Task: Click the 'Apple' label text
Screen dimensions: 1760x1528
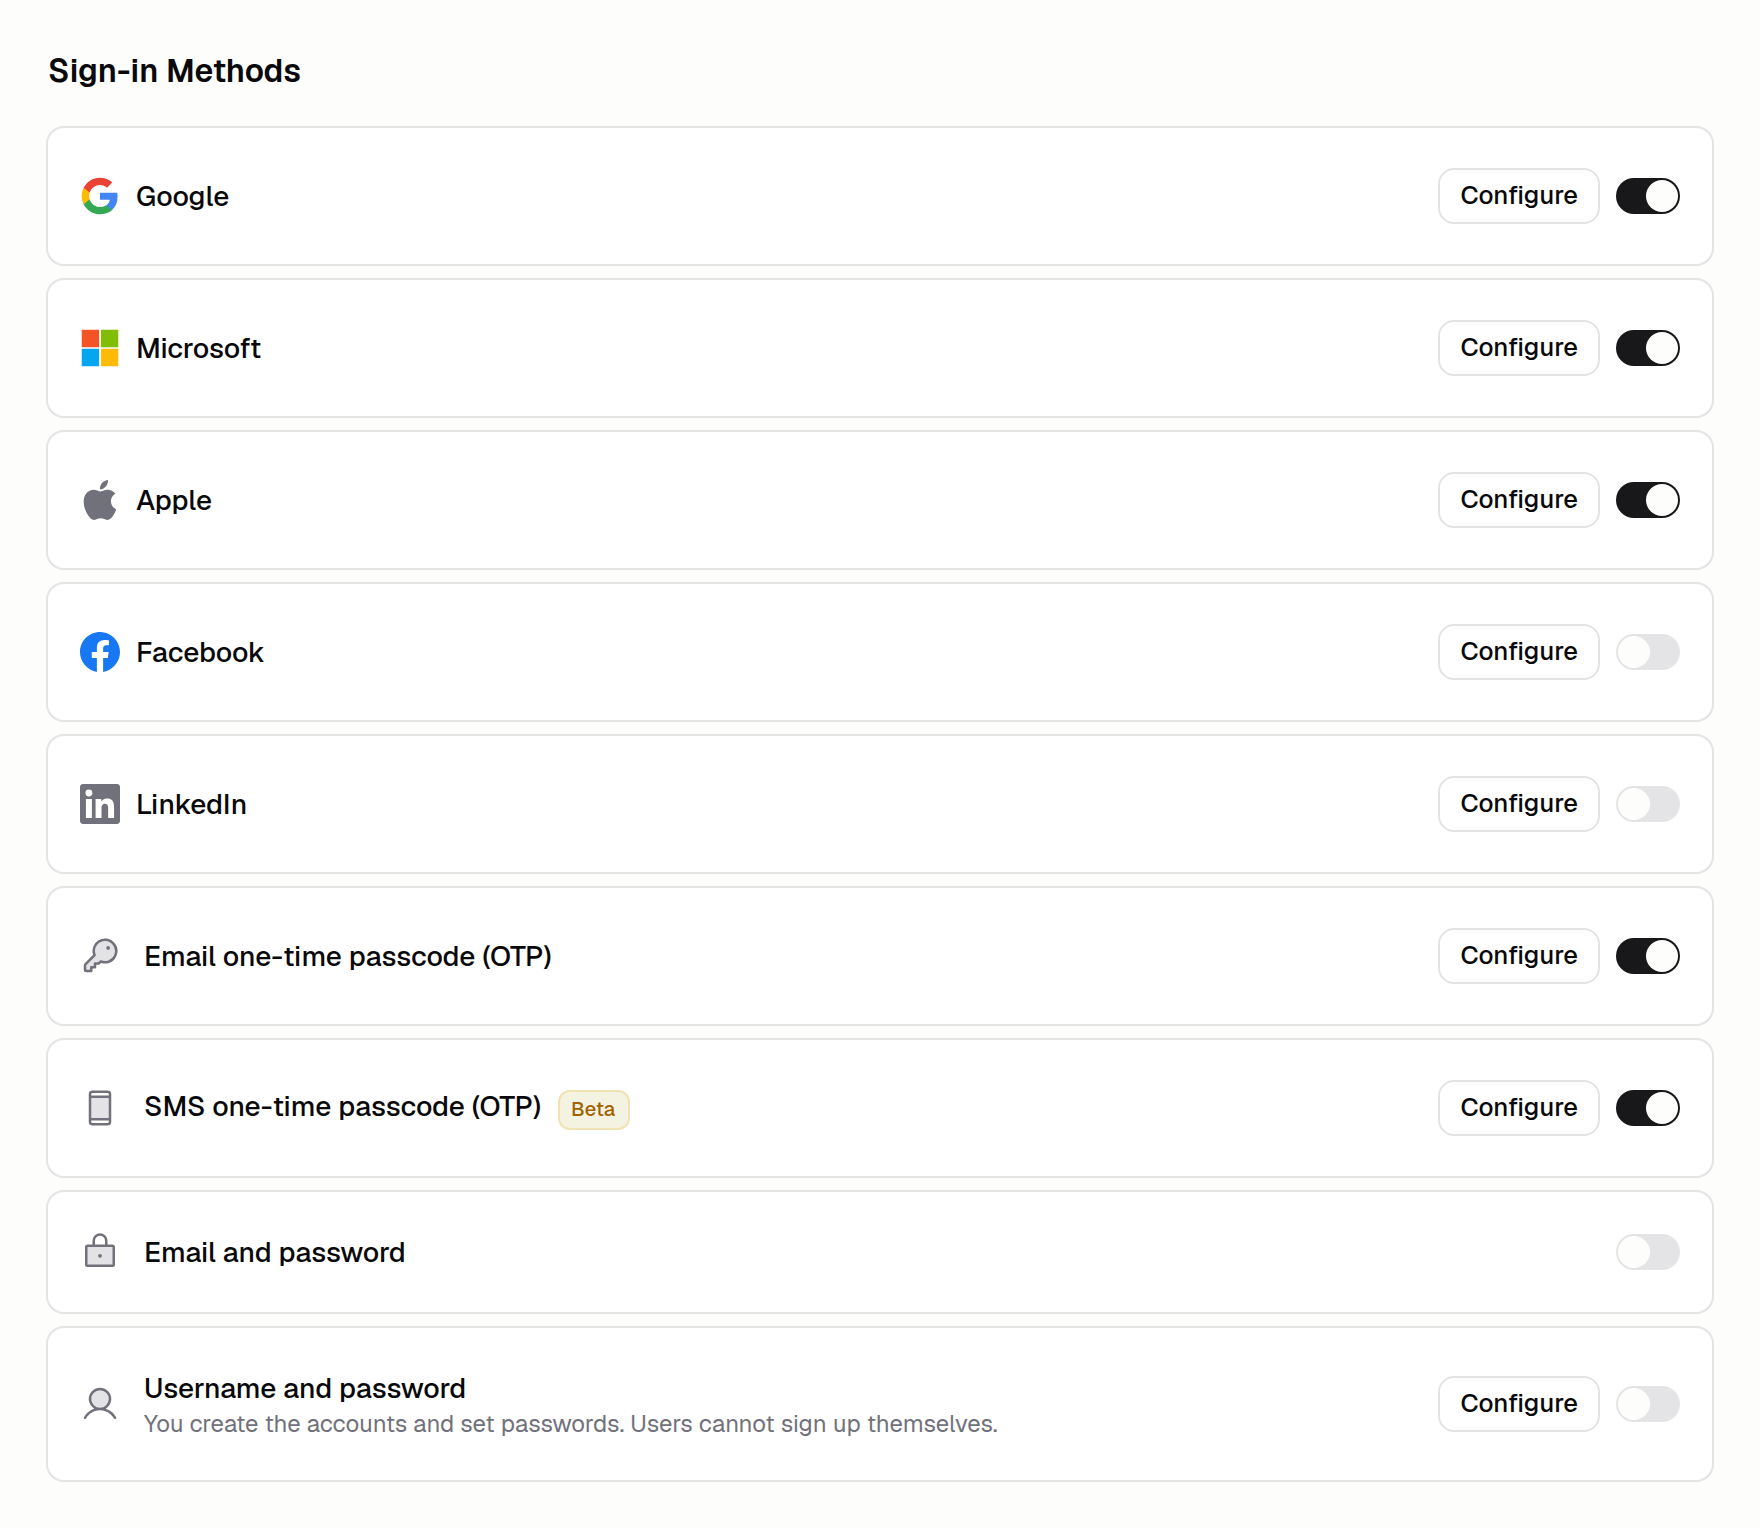Action: click(x=174, y=500)
